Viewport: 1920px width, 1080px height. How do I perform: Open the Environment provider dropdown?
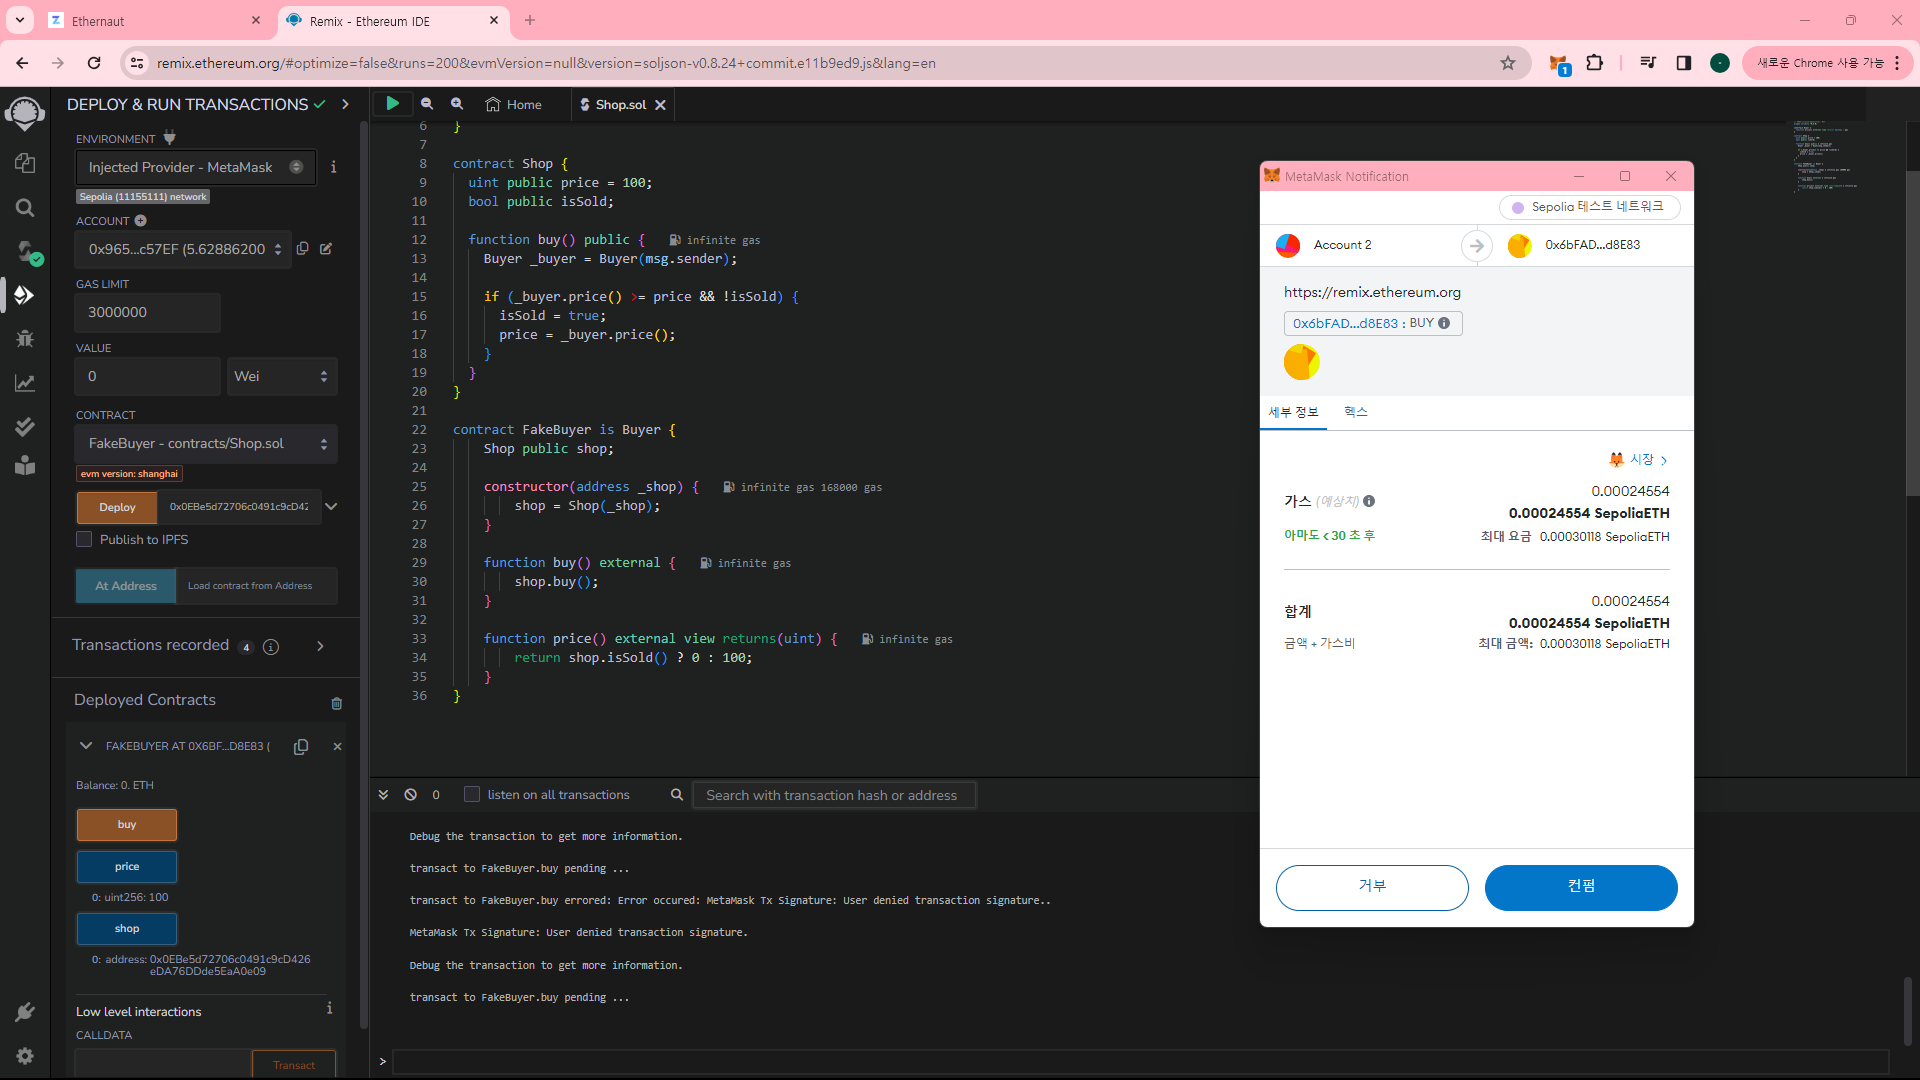pos(196,167)
